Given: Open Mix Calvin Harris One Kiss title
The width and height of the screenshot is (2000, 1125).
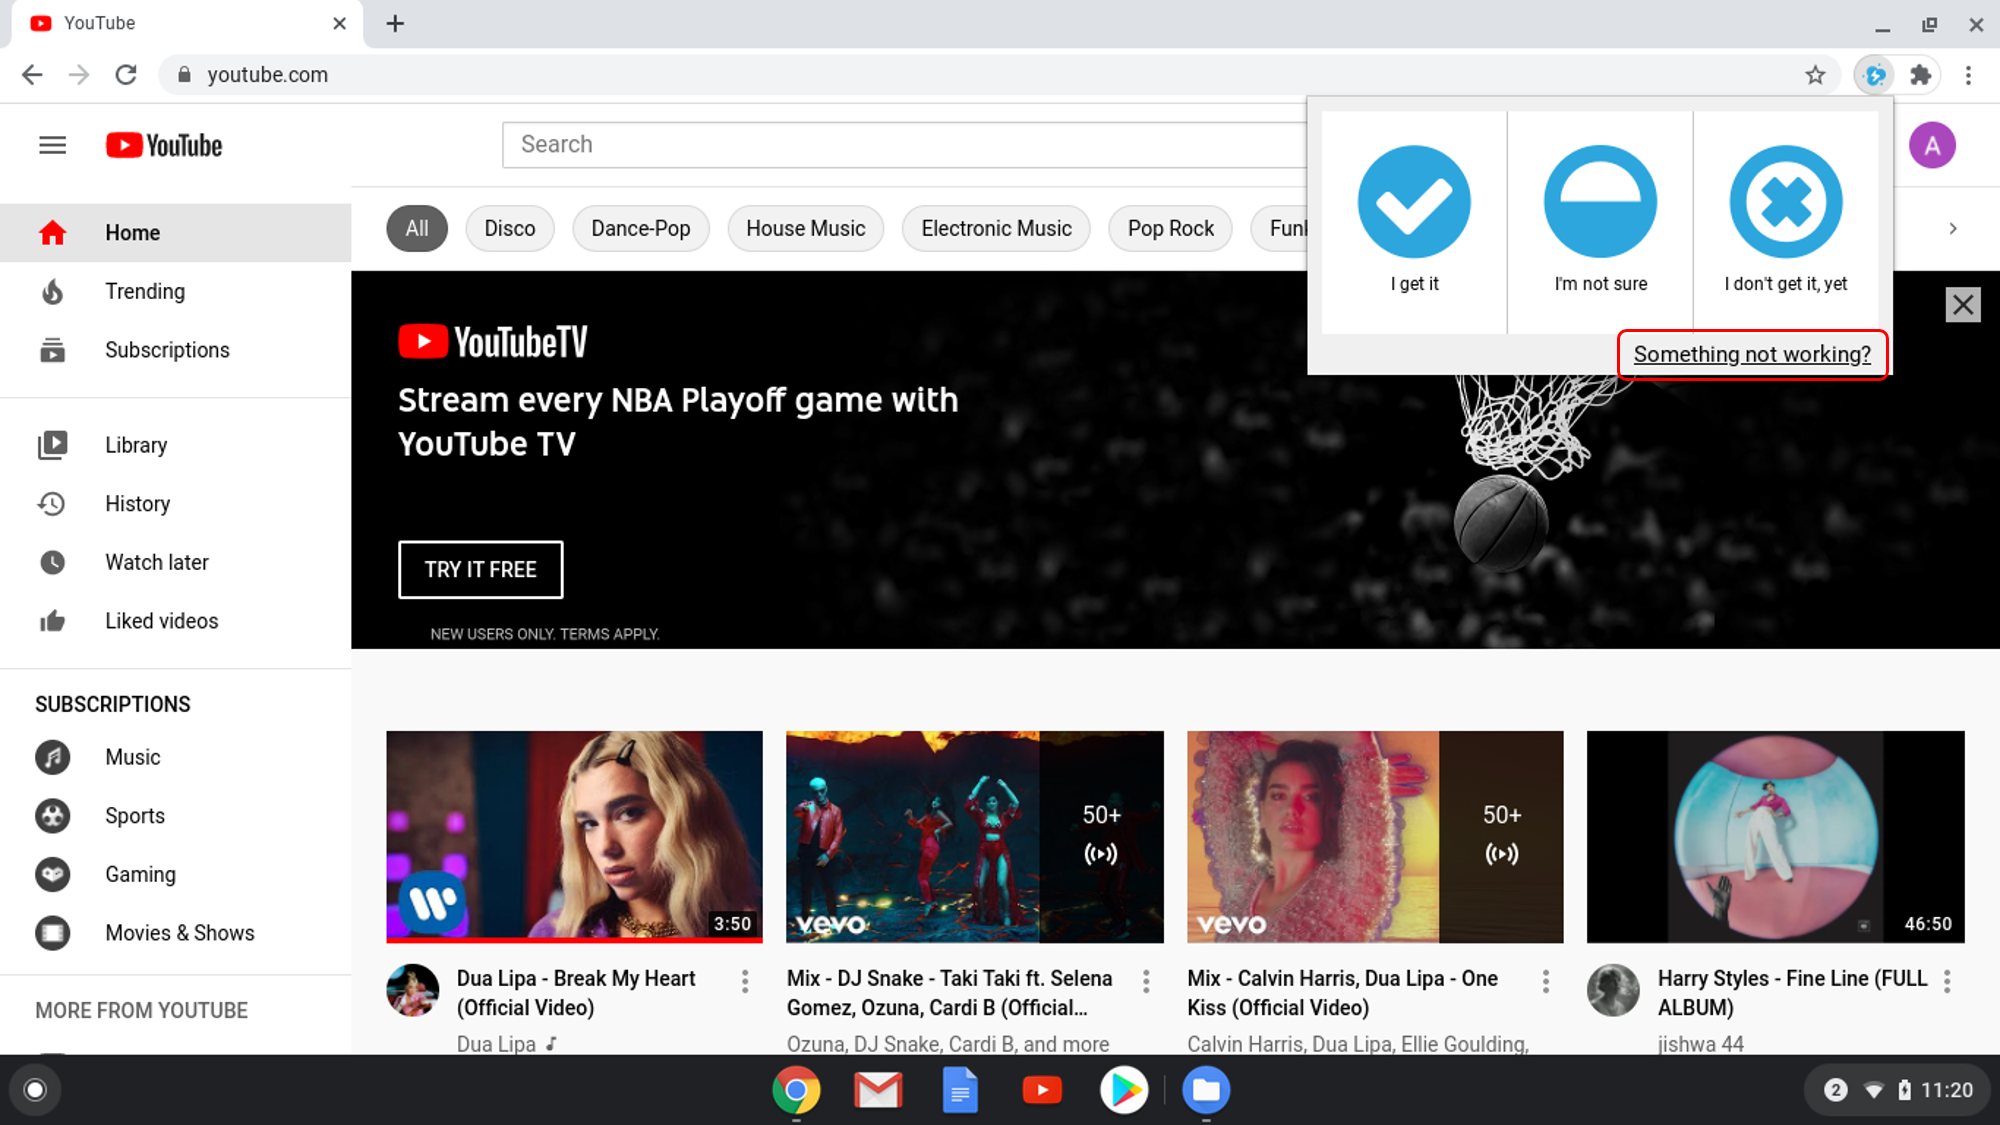Looking at the screenshot, I should pyautogui.click(x=1342, y=993).
